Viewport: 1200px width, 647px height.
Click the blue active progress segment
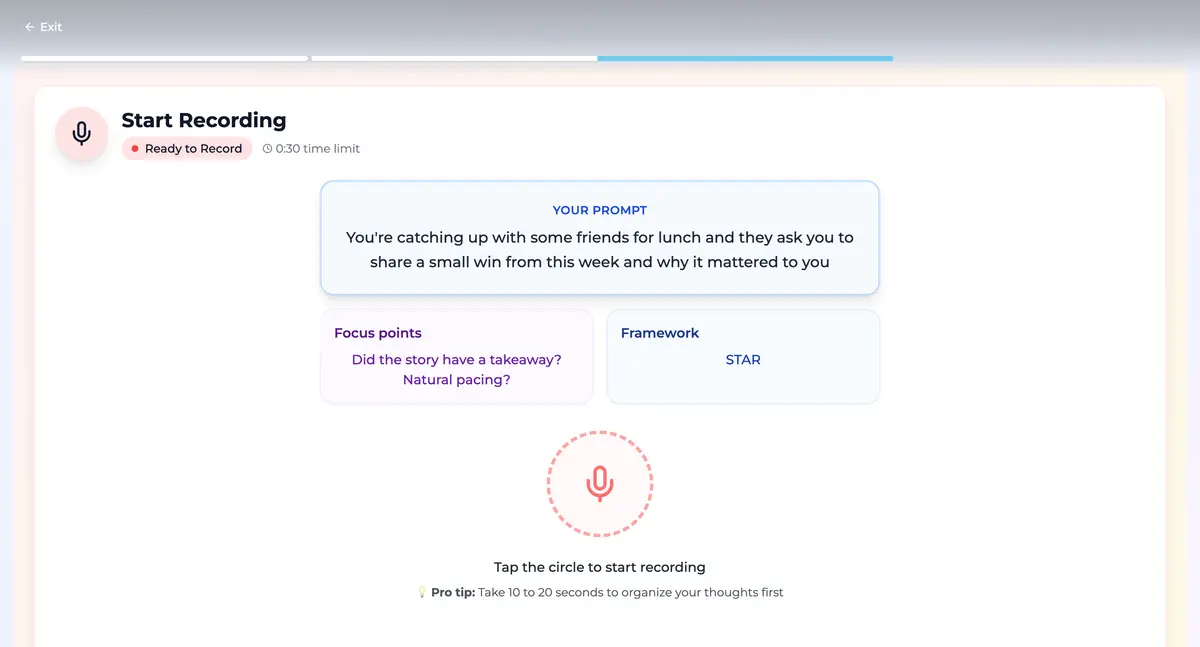(745, 58)
